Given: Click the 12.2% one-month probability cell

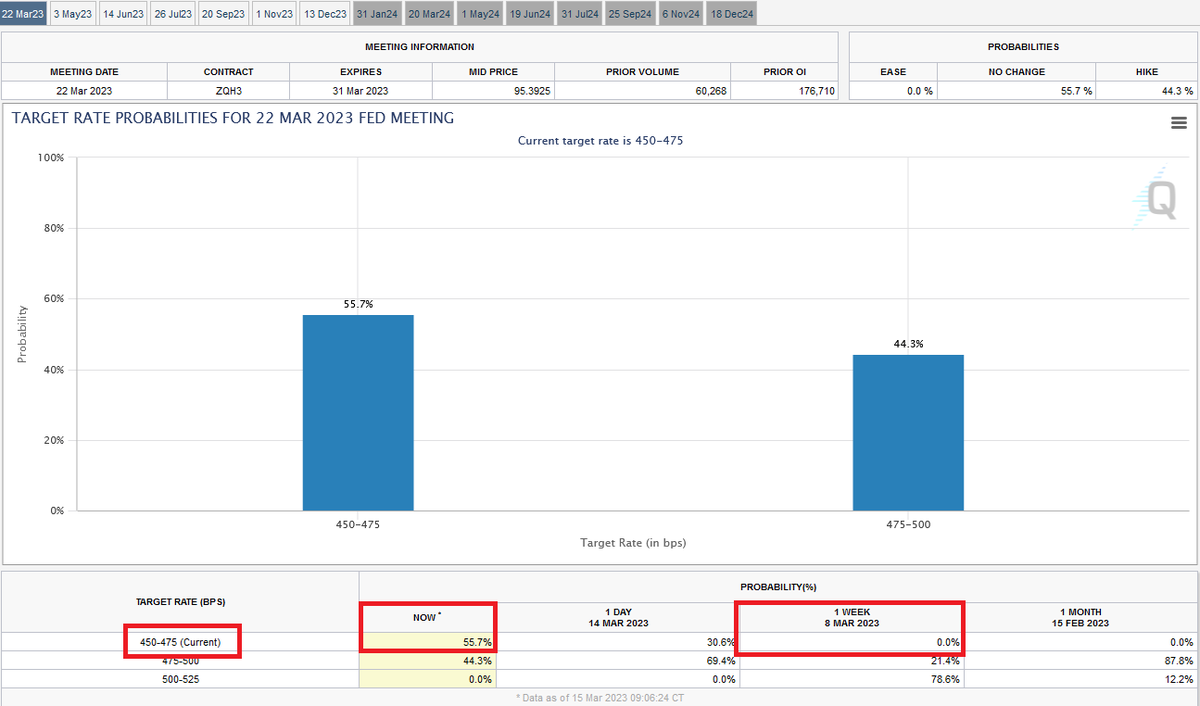Looking at the screenshot, I should tap(1080, 679).
